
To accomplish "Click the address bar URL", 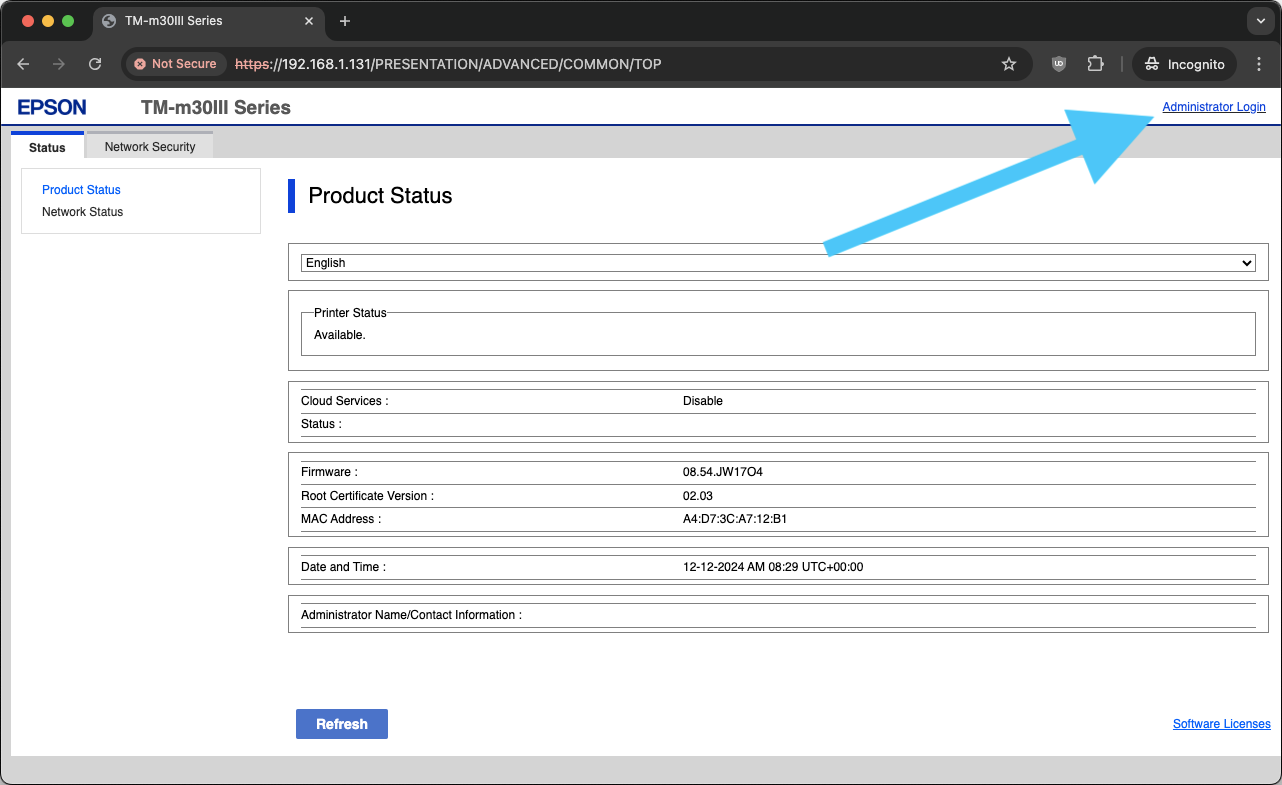I will tap(448, 64).
